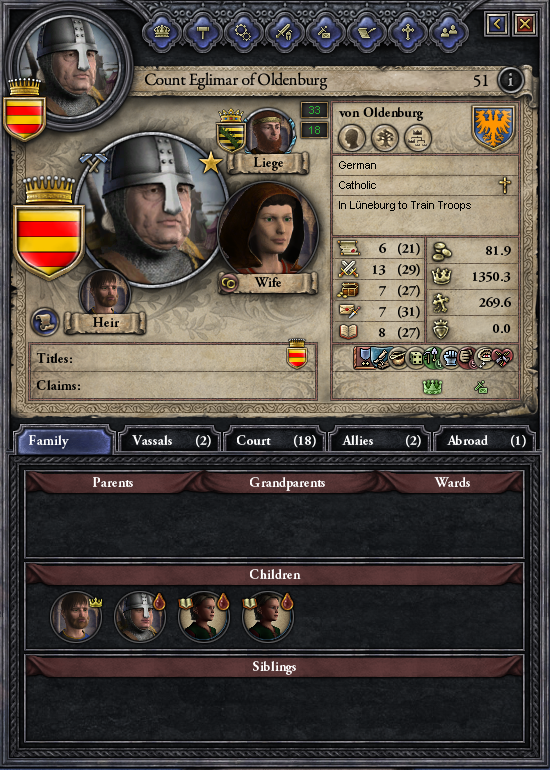
Task: Switch to the Vassals tab
Action: (x=169, y=440)
